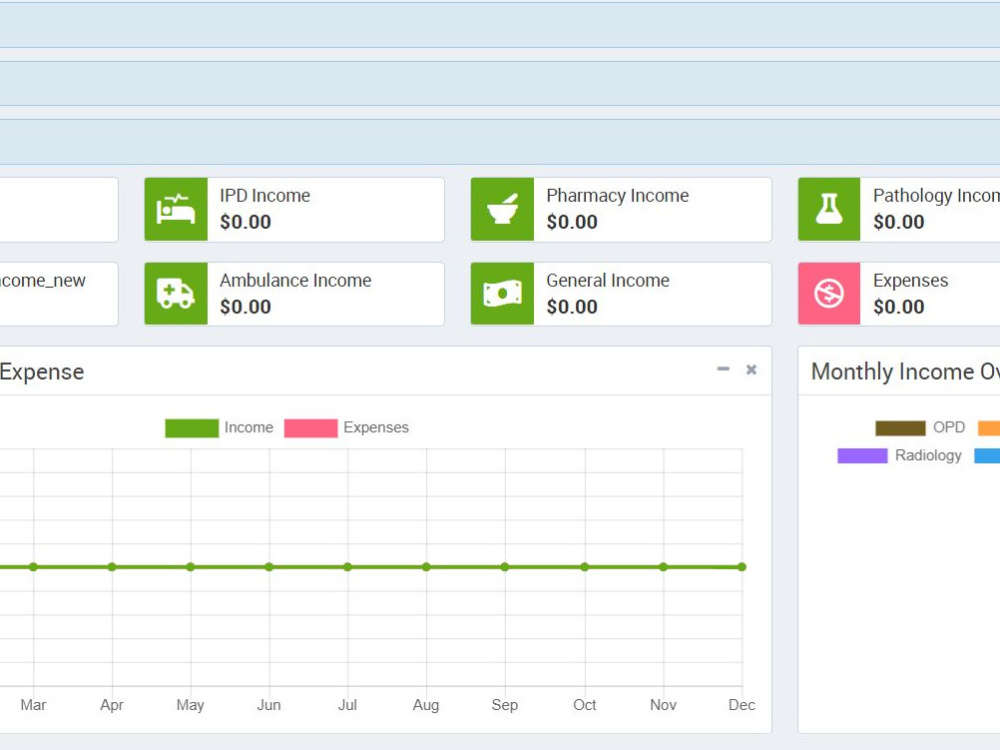1000x750 pixels.
Task: Click the Pharmacy Income mortar icon
Action: click(502, 209)
